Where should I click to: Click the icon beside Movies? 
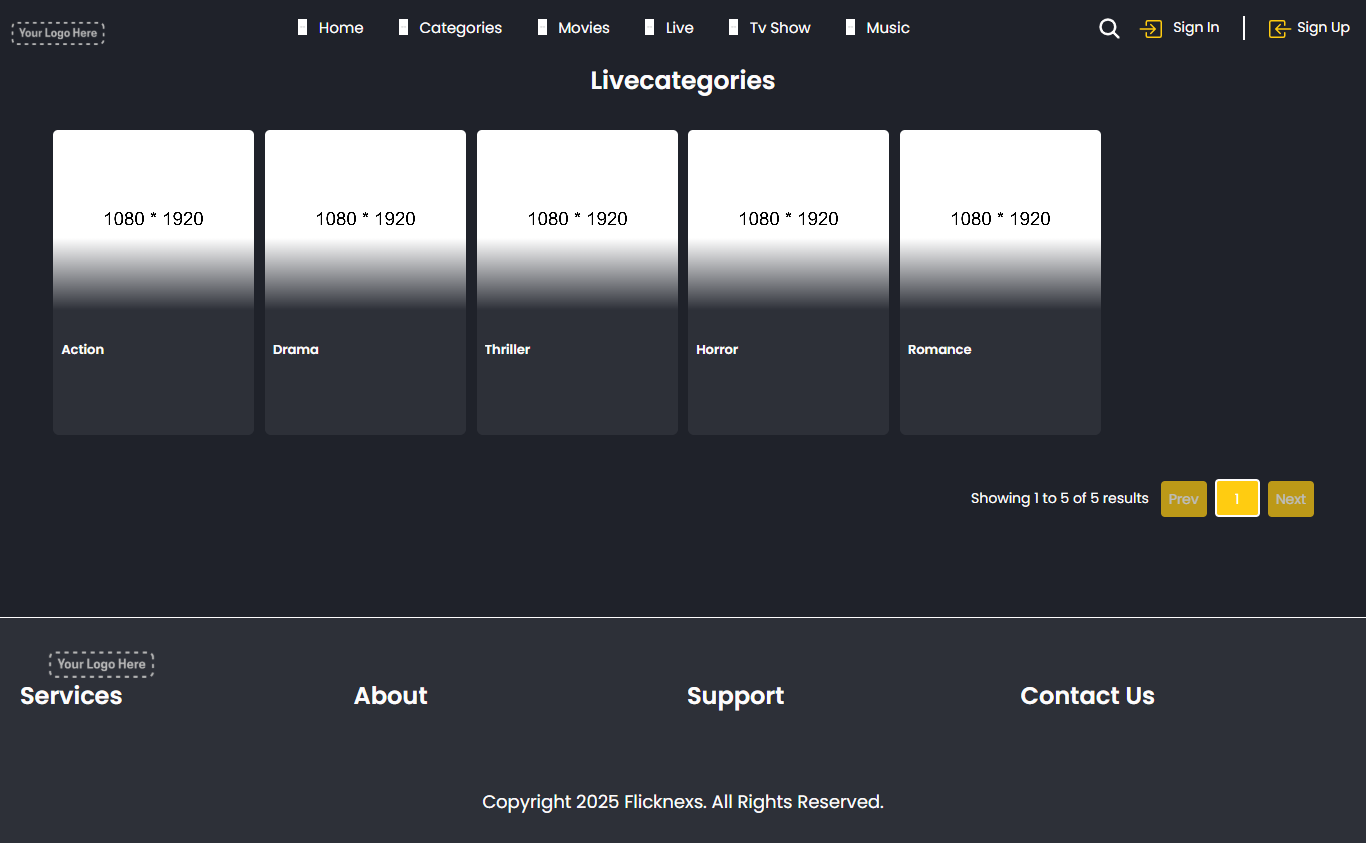point(542,28)
